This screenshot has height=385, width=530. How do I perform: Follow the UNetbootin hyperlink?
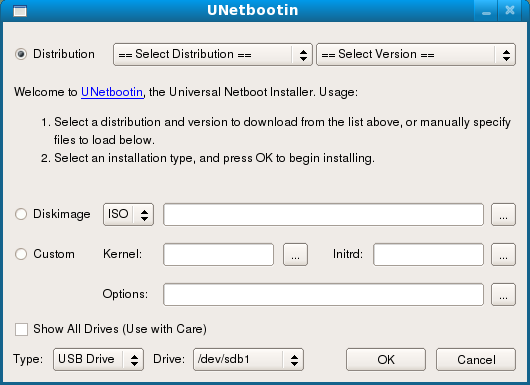[112, 92]
